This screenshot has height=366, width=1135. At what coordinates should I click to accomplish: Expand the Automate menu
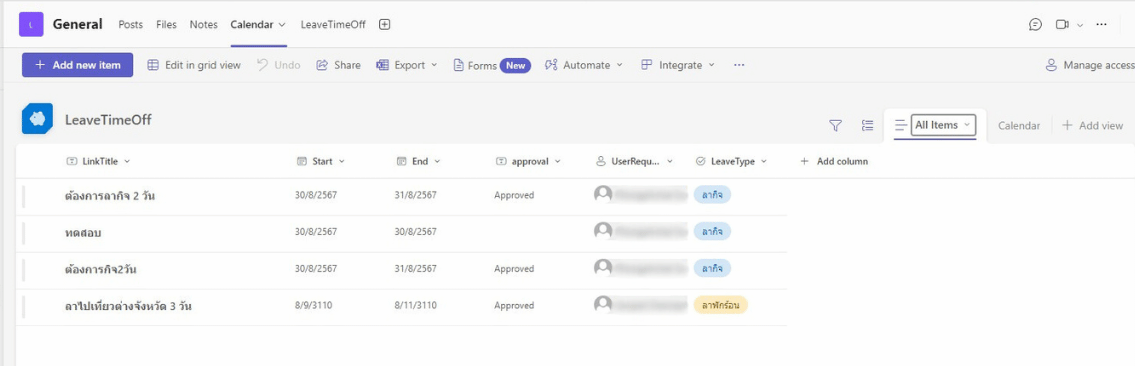584,65
